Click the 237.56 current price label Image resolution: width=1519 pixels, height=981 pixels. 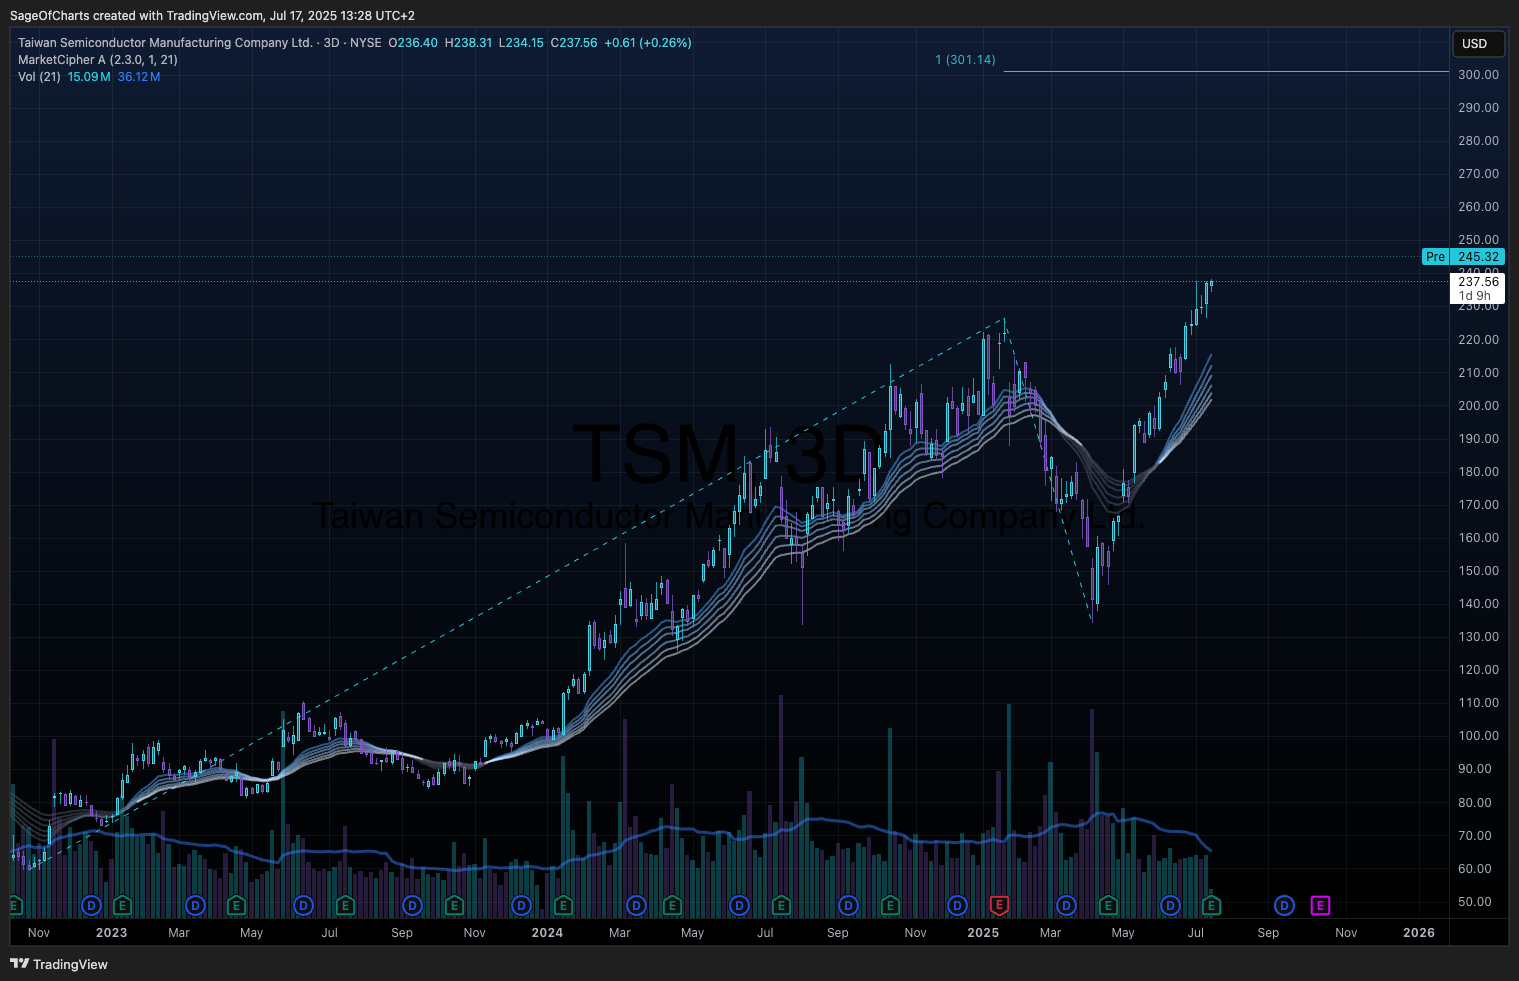tap(1478, 282)
